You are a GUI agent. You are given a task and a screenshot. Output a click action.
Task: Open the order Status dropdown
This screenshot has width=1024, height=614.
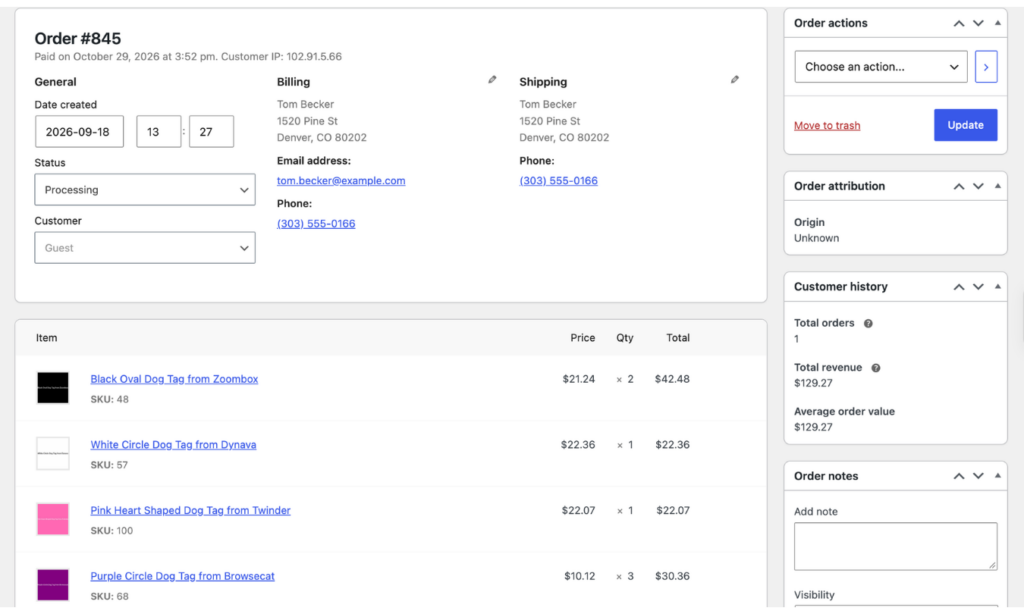pyautogui.click(x=145, y=189)
